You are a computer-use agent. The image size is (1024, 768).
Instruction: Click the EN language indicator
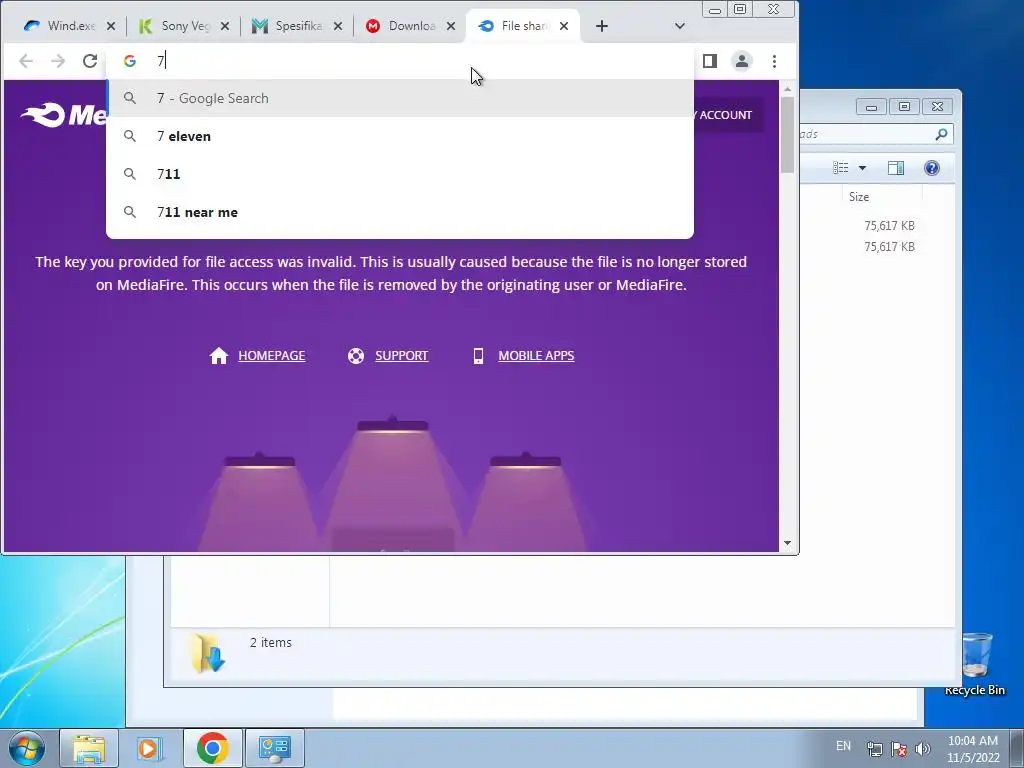point(843,746)
